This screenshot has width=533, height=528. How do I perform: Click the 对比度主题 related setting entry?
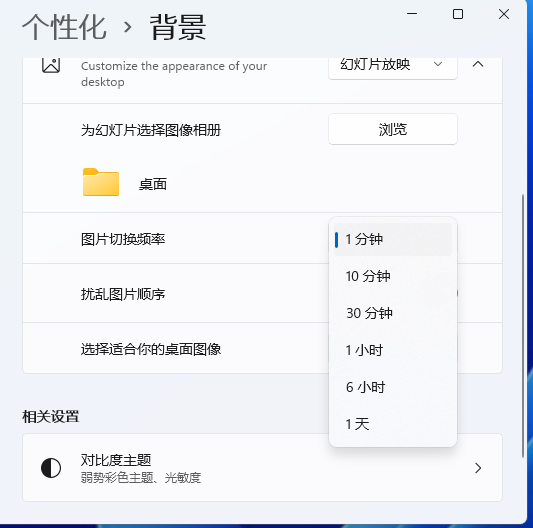[262, 467]
